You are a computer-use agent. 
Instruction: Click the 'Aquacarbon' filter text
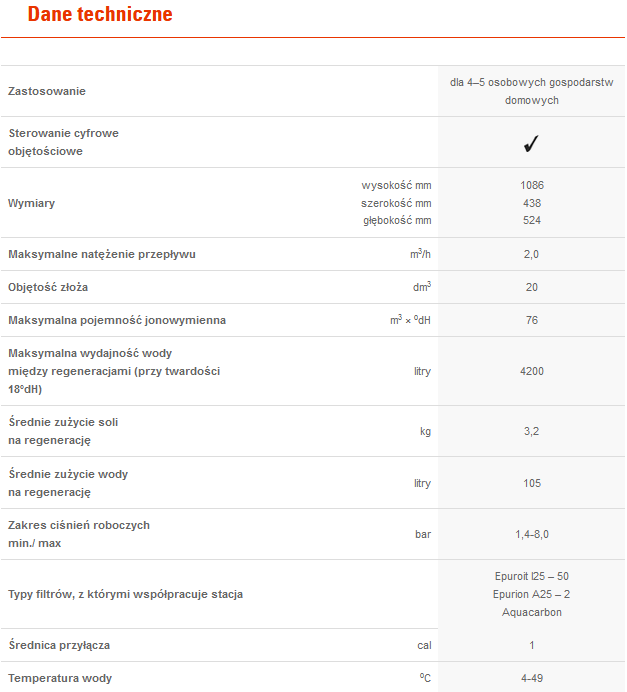click(x=532, y=612)
